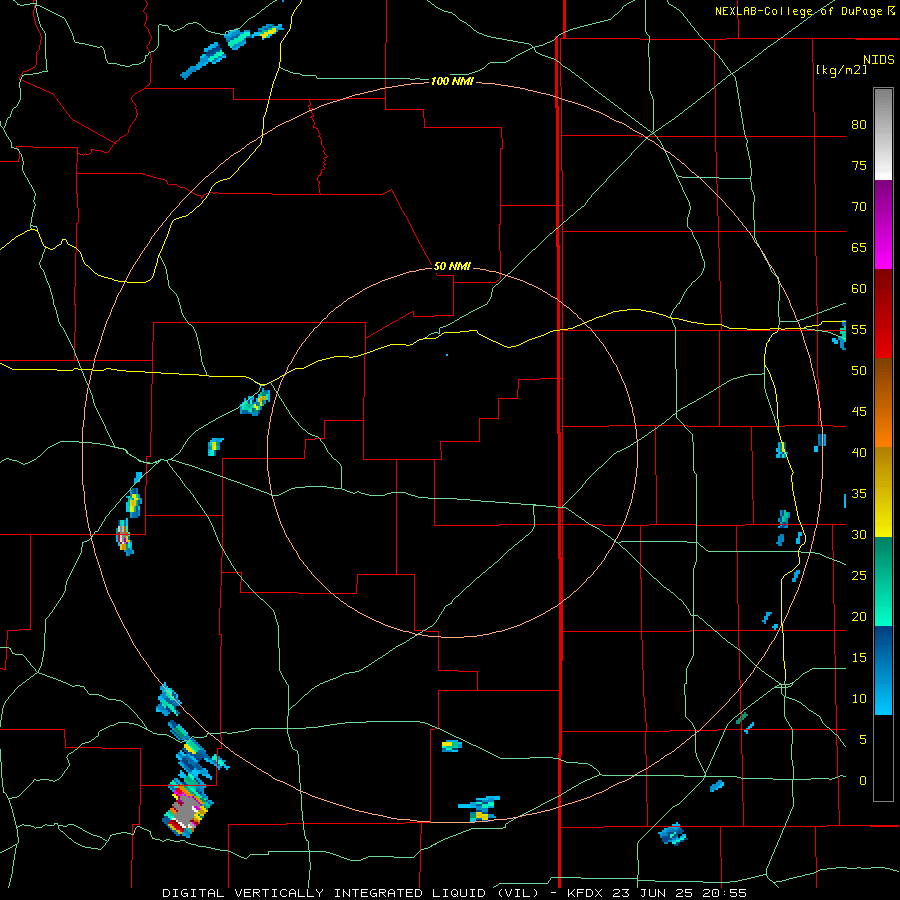Click the legend value 35
Image resolution: width=900 pixels, height=900 pixels.
(859, 494)
